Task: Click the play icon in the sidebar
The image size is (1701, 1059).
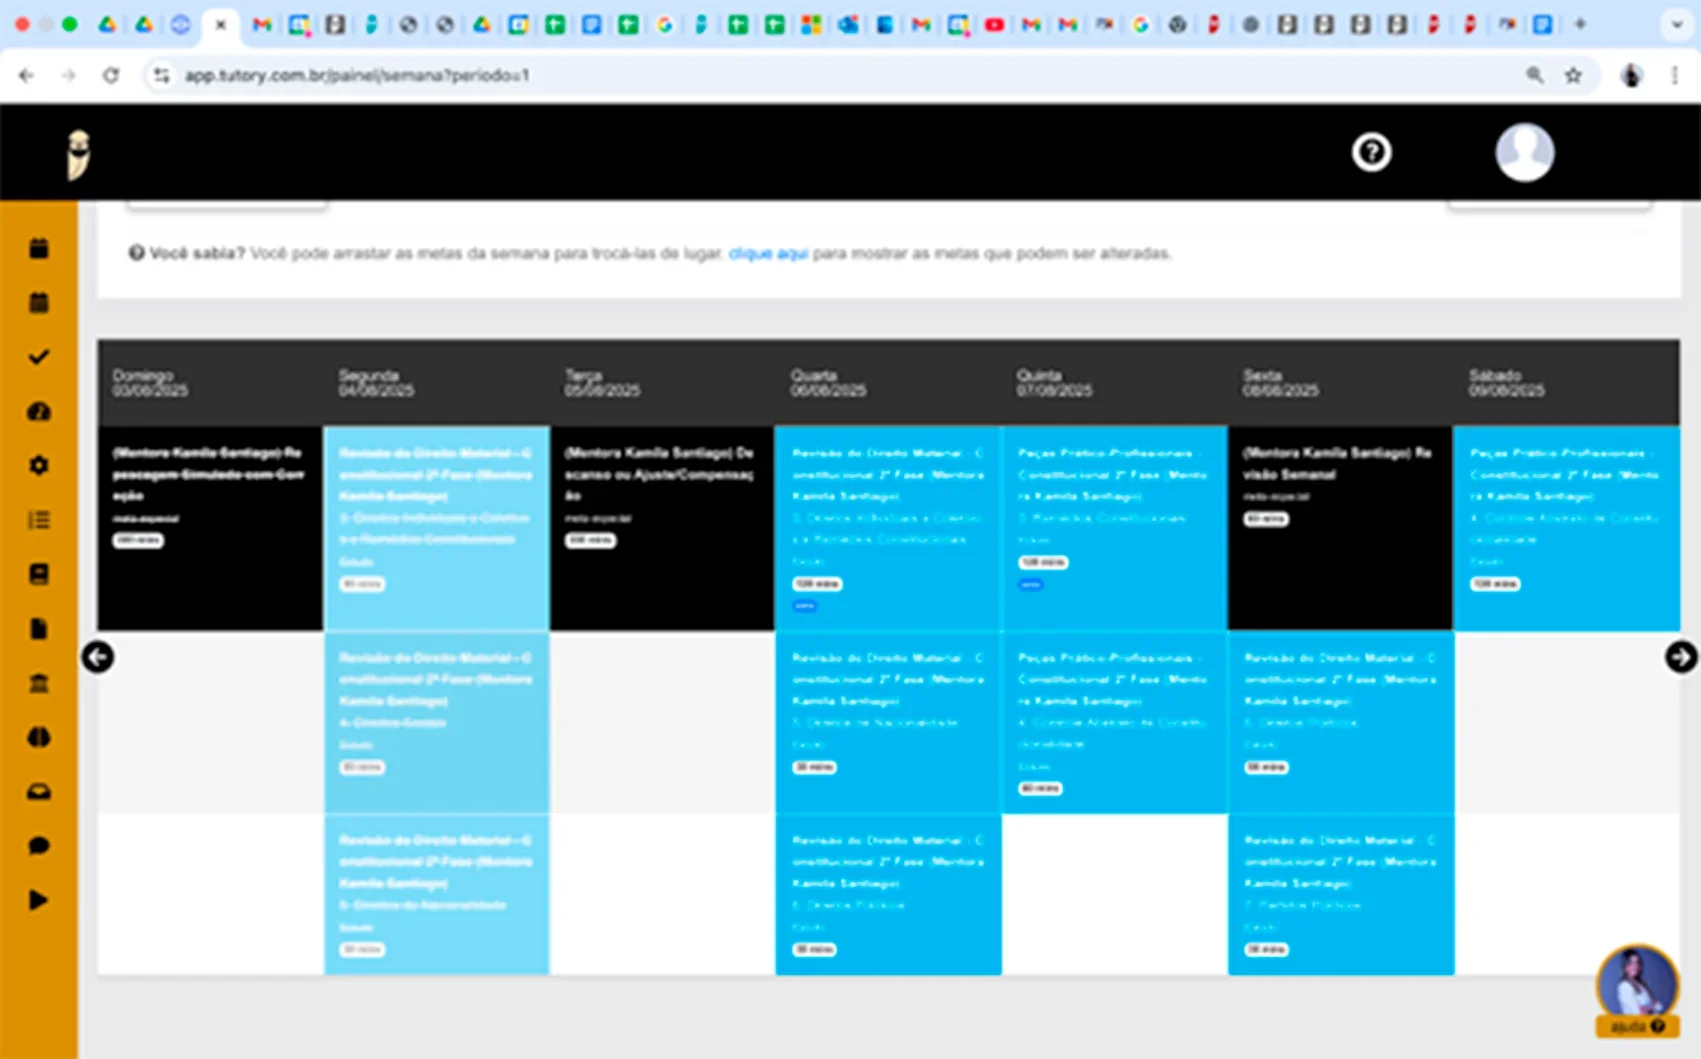Action: point(39,901)
